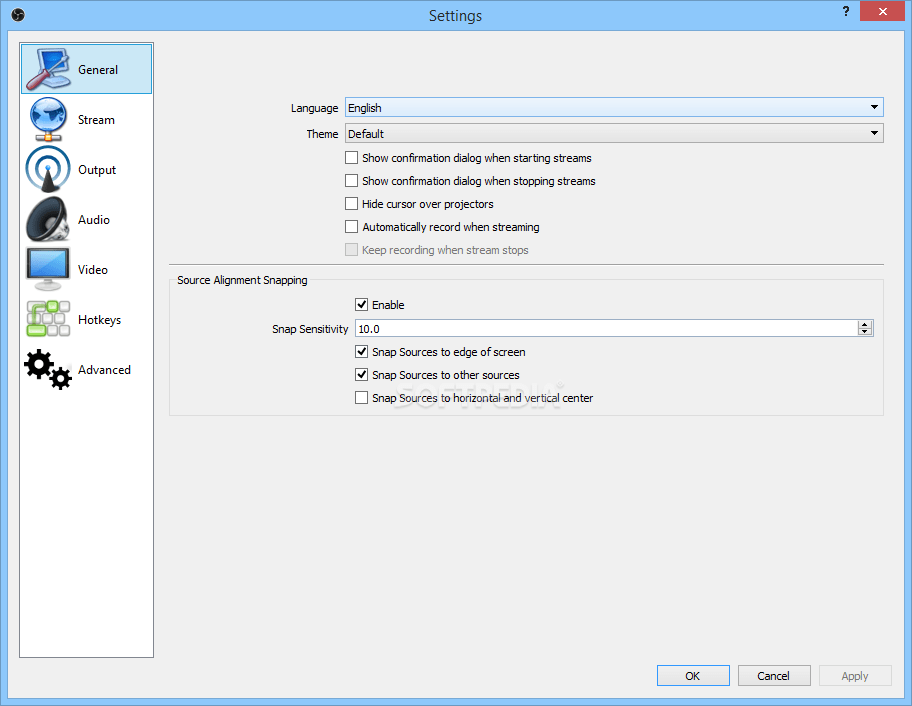Increase Snap Sensitivity with up arrow
Viewport: 912px width, 706px height.
tap(865, 324)
